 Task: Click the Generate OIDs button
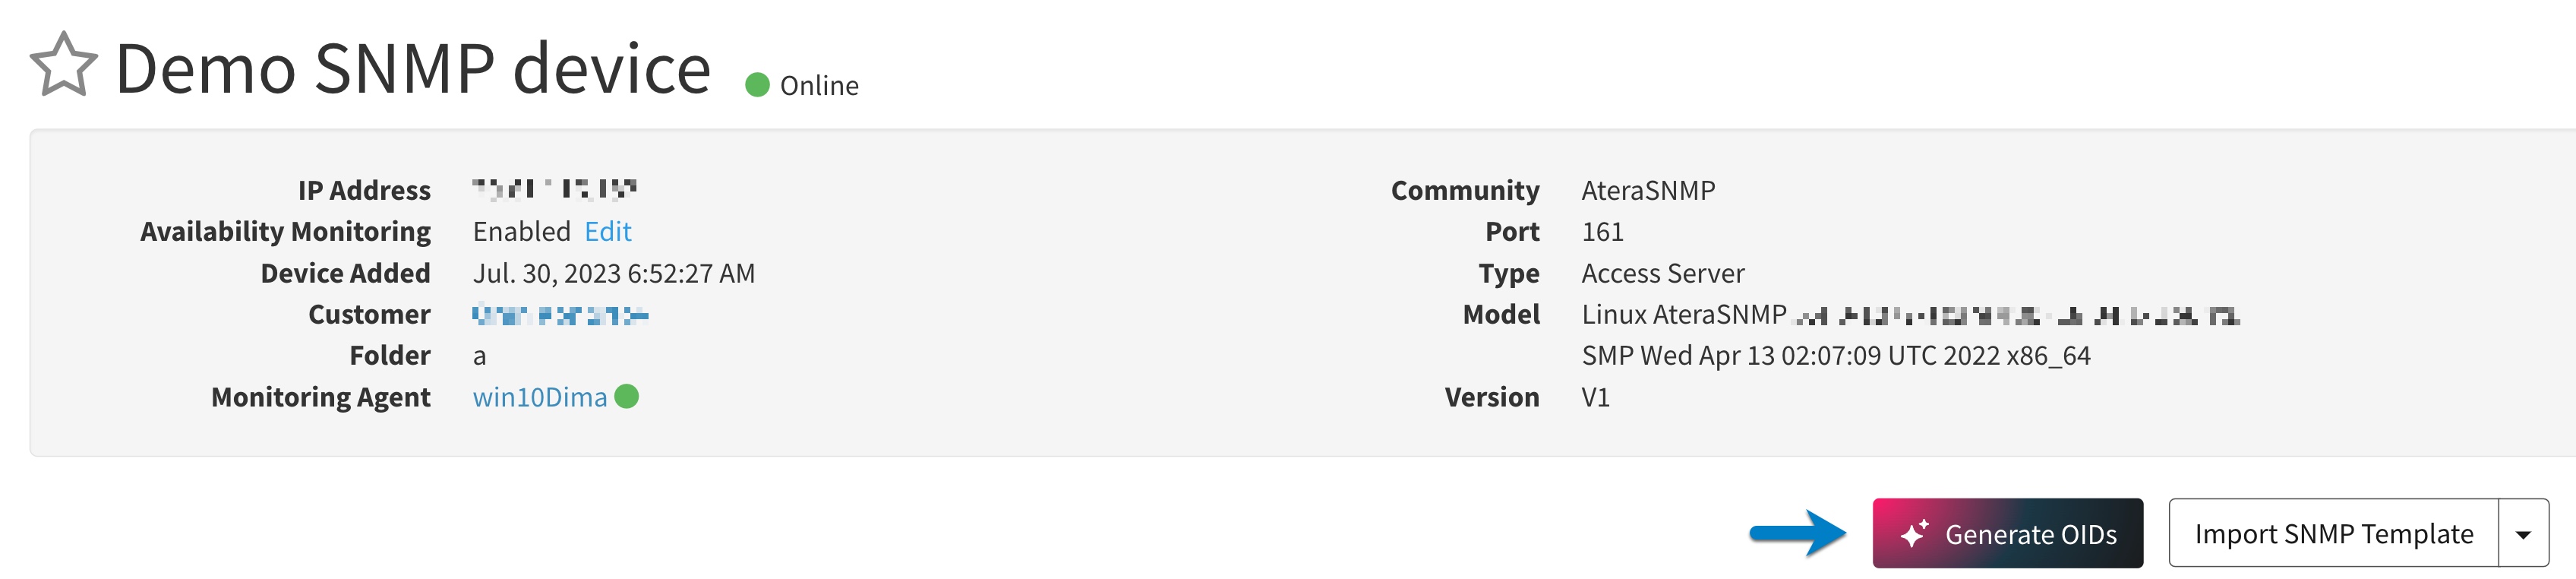(x=2007, y=534)
